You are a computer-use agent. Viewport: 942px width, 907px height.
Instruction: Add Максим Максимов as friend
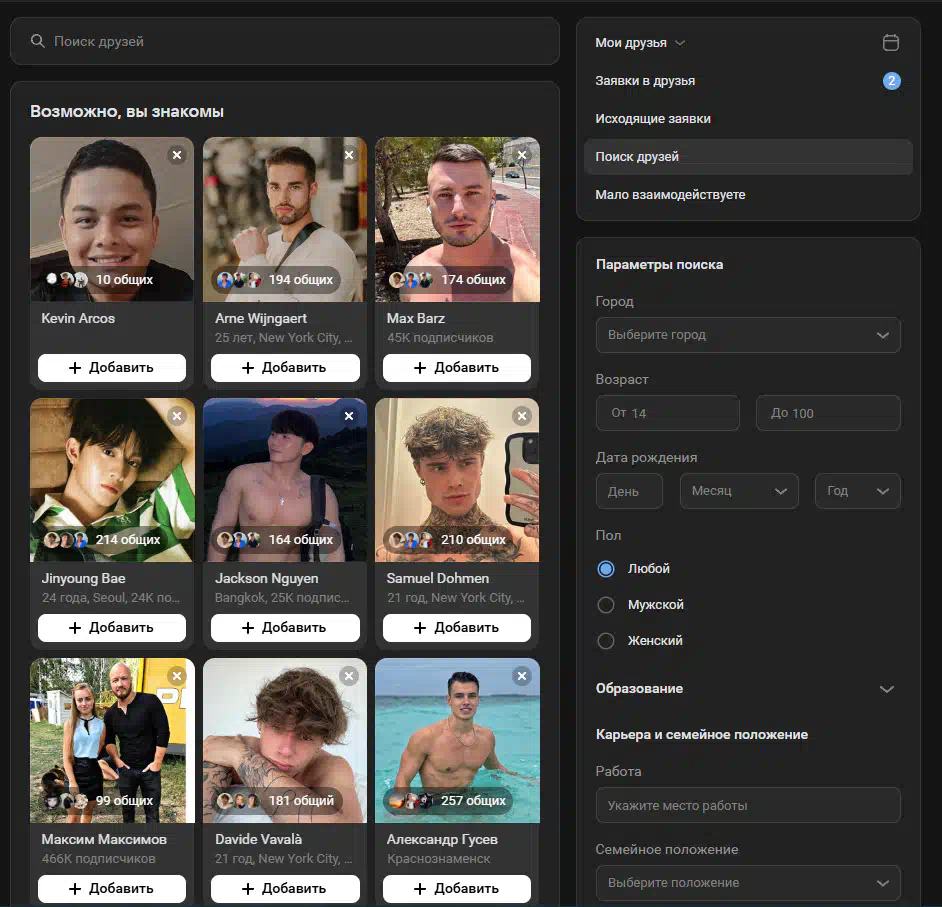(112, 888)
